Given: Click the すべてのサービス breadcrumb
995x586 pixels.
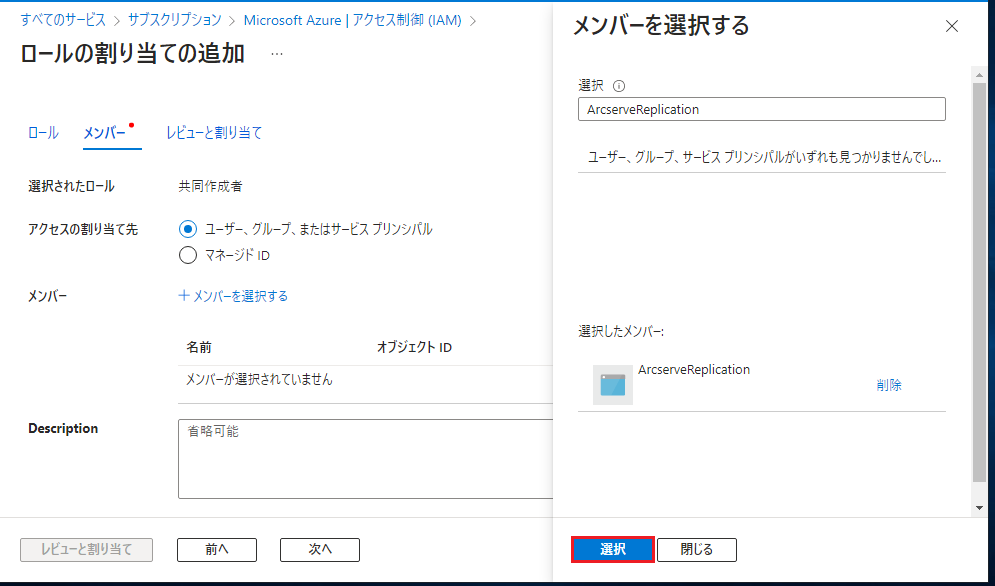Looking at the screenshot, I should [63, 20].
